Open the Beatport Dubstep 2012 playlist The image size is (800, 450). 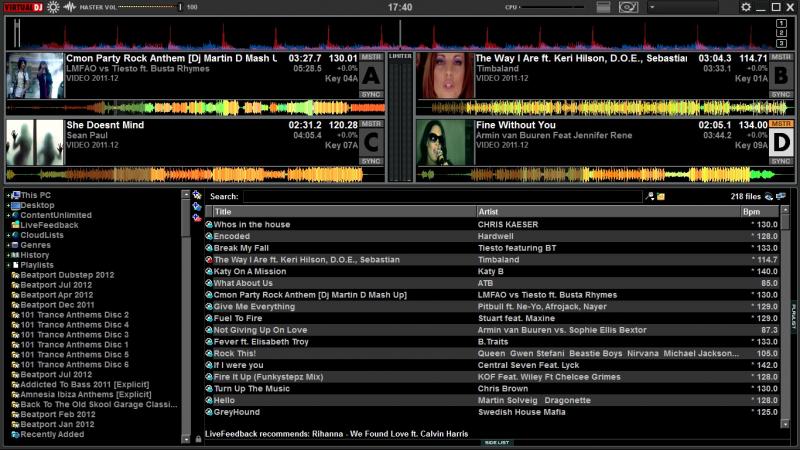point(67,275)
